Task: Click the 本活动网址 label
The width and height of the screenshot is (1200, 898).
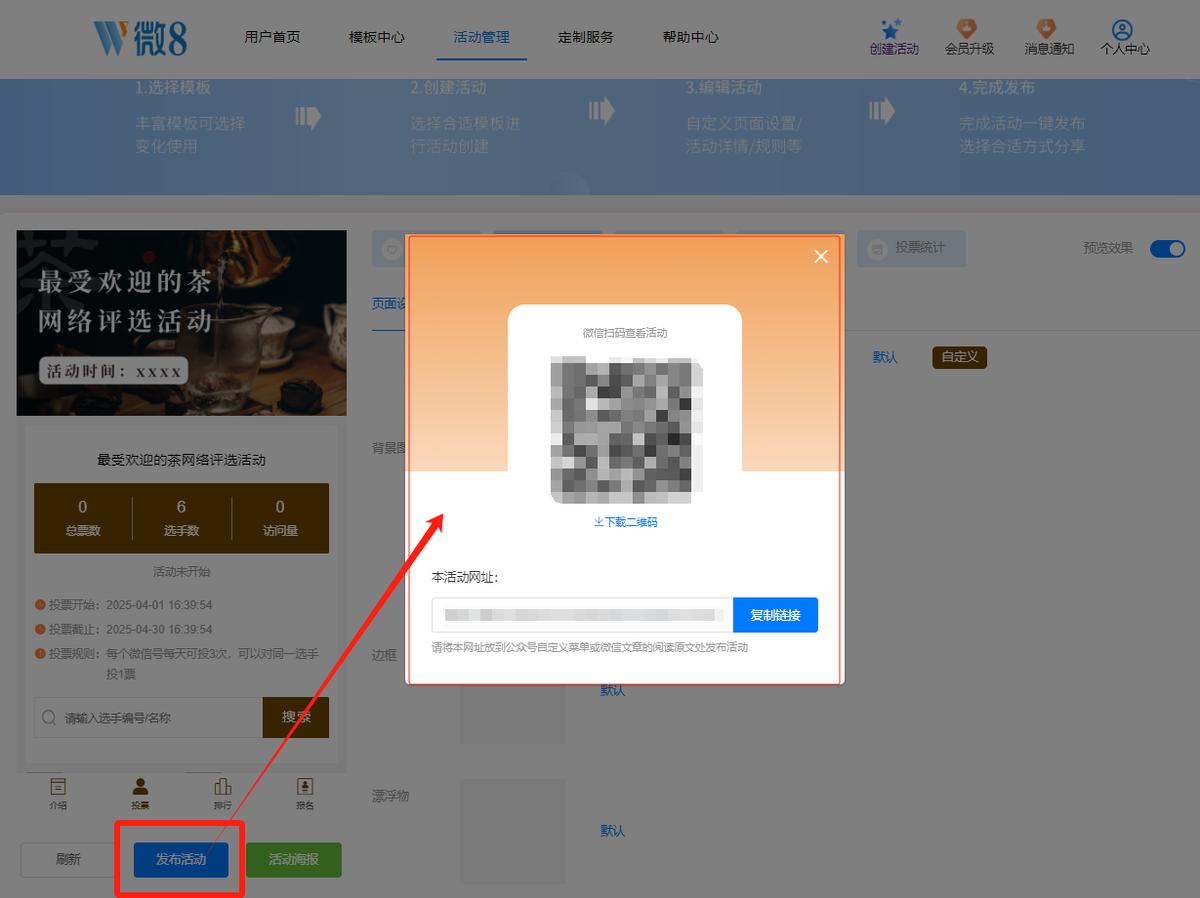Action: point(465,577)
